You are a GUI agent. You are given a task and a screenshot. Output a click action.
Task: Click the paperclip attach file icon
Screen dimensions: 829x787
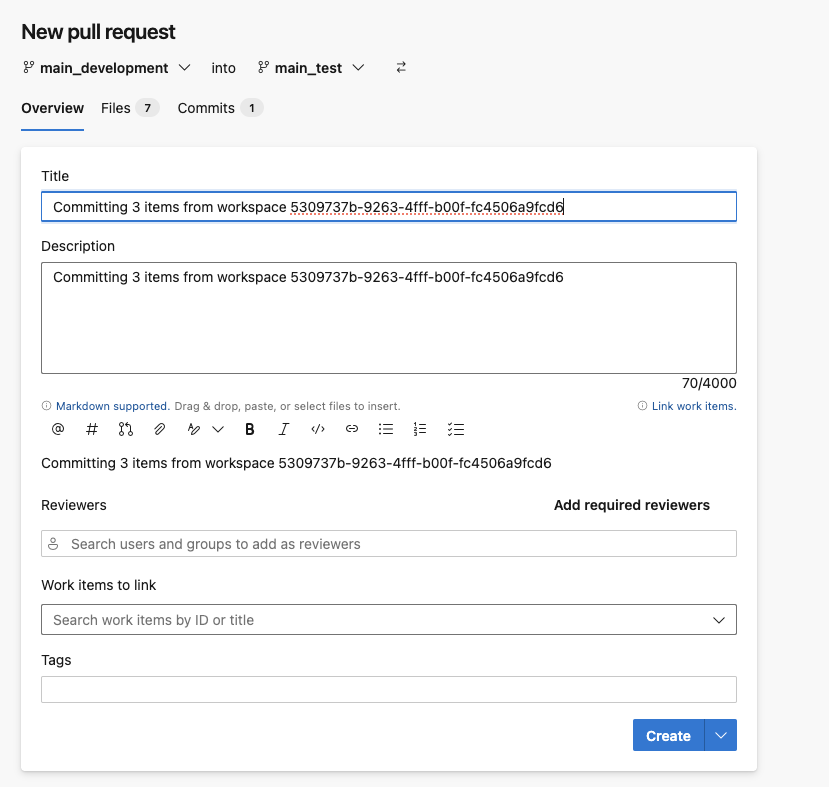159,429
